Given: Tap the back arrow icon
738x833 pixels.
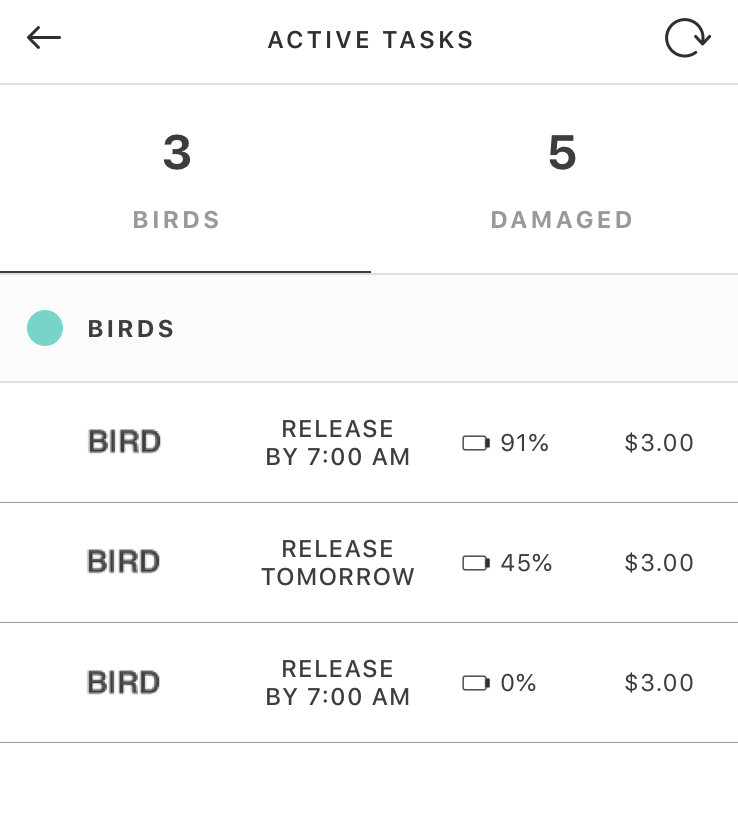Looking at the screenshot, I should point(44,39).
